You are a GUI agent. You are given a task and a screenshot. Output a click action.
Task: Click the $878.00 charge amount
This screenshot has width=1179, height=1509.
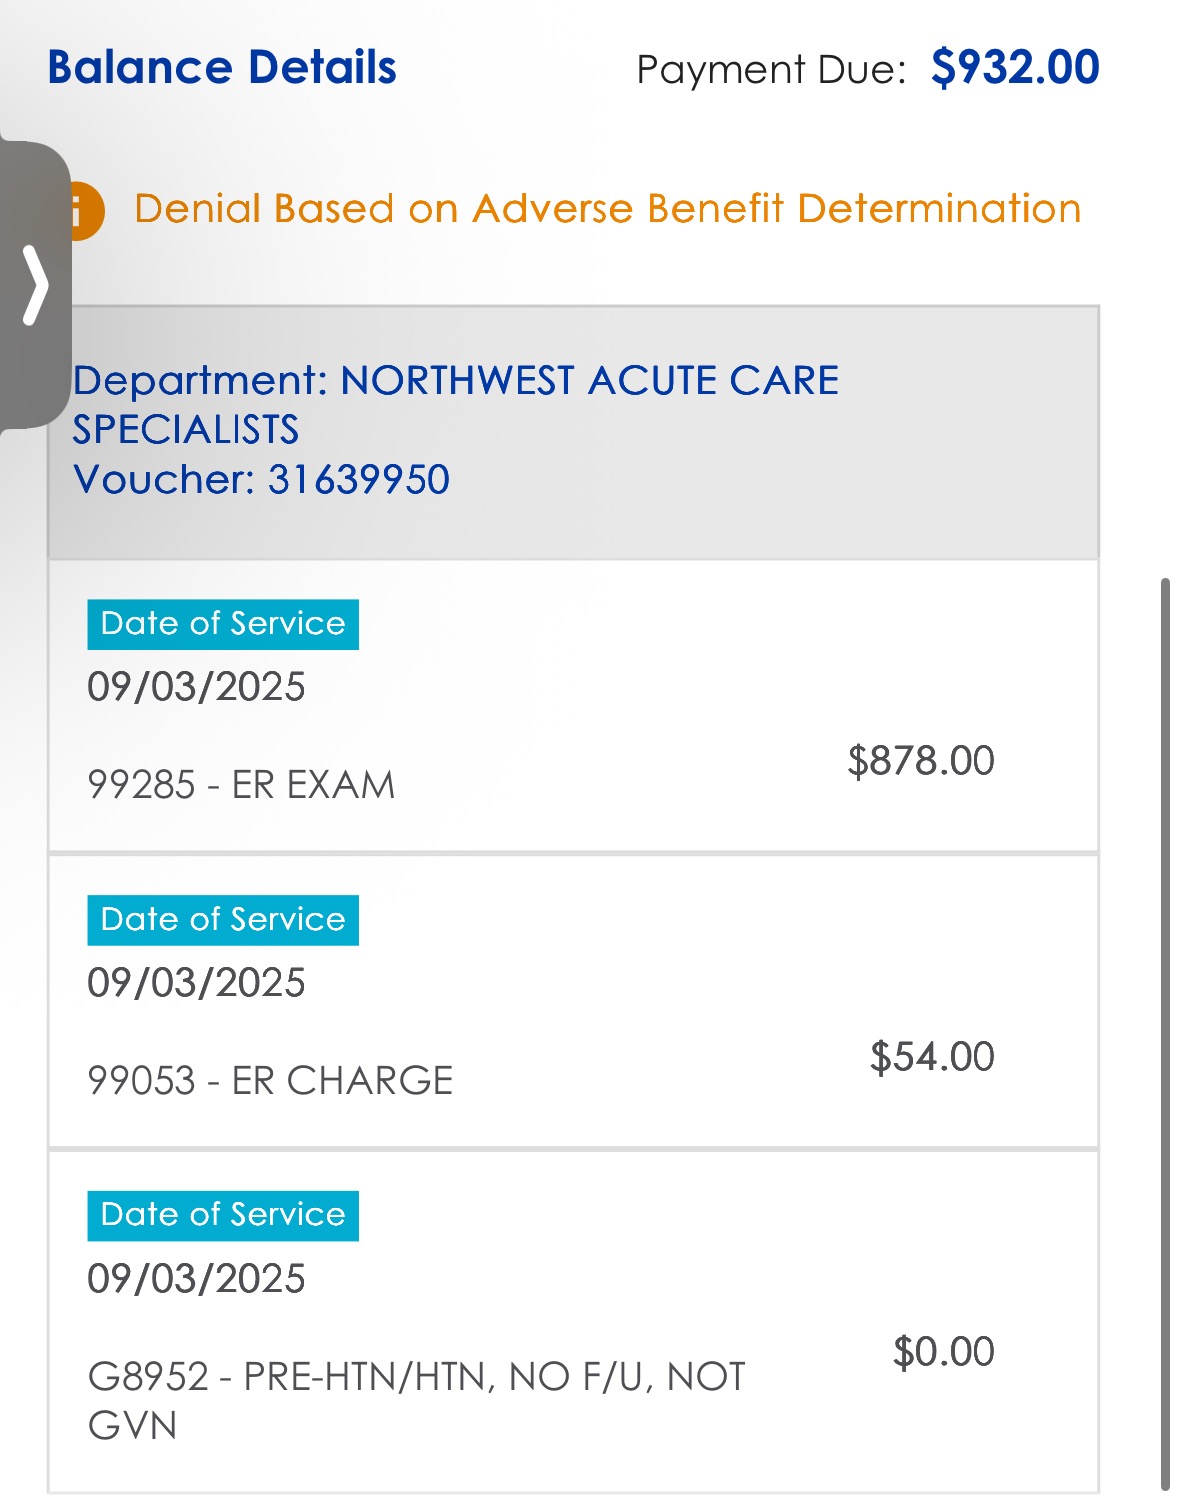920,761
